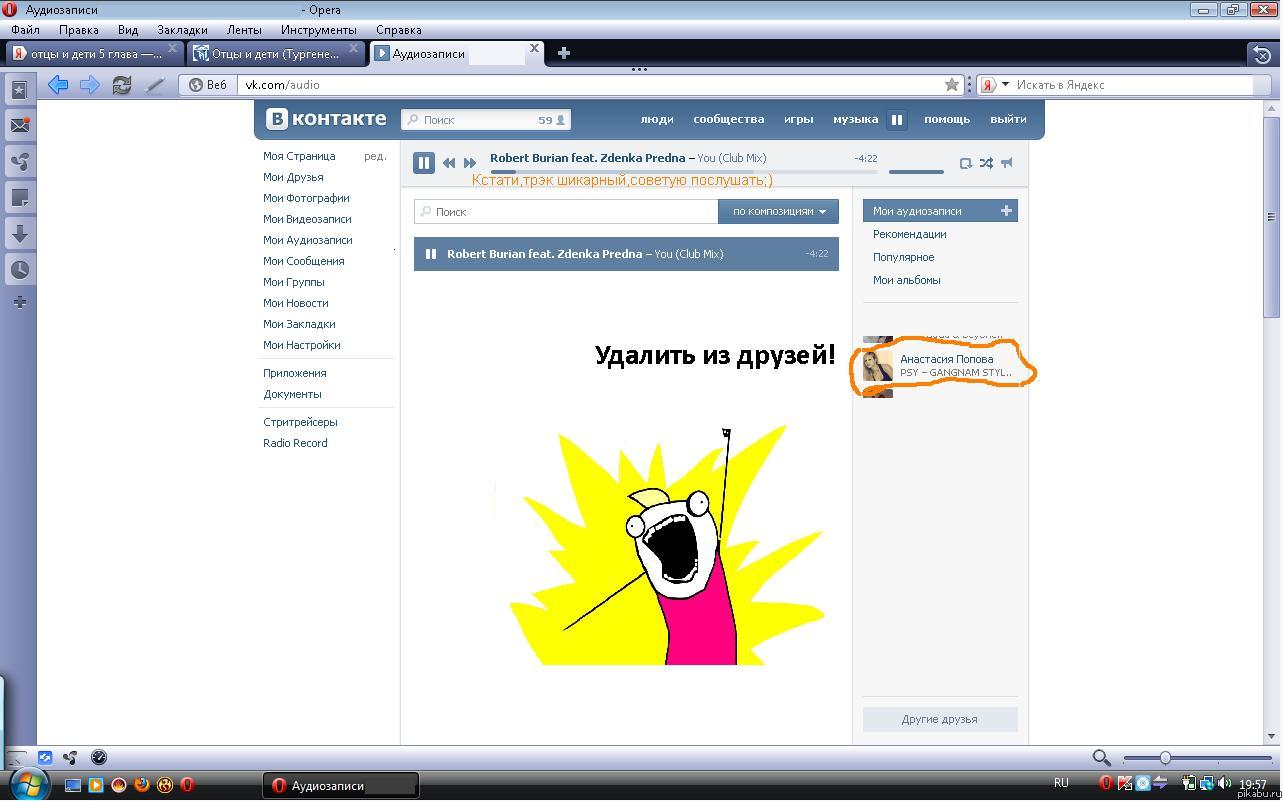The image size is (1283, 801).
Task: Open the Файл menu
Action: [x=25, y=30]
